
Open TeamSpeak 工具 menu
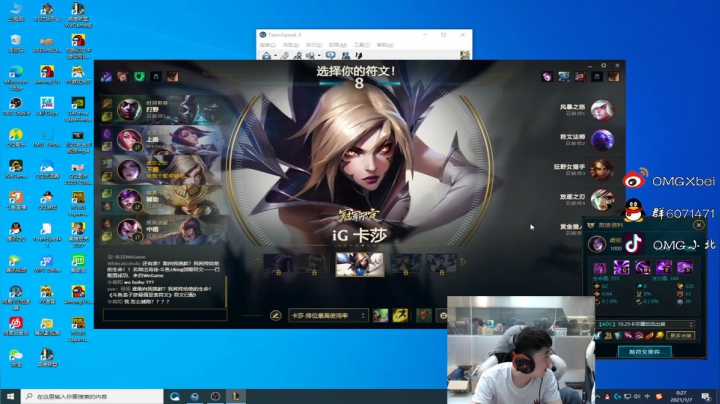(x=361, y=45)
